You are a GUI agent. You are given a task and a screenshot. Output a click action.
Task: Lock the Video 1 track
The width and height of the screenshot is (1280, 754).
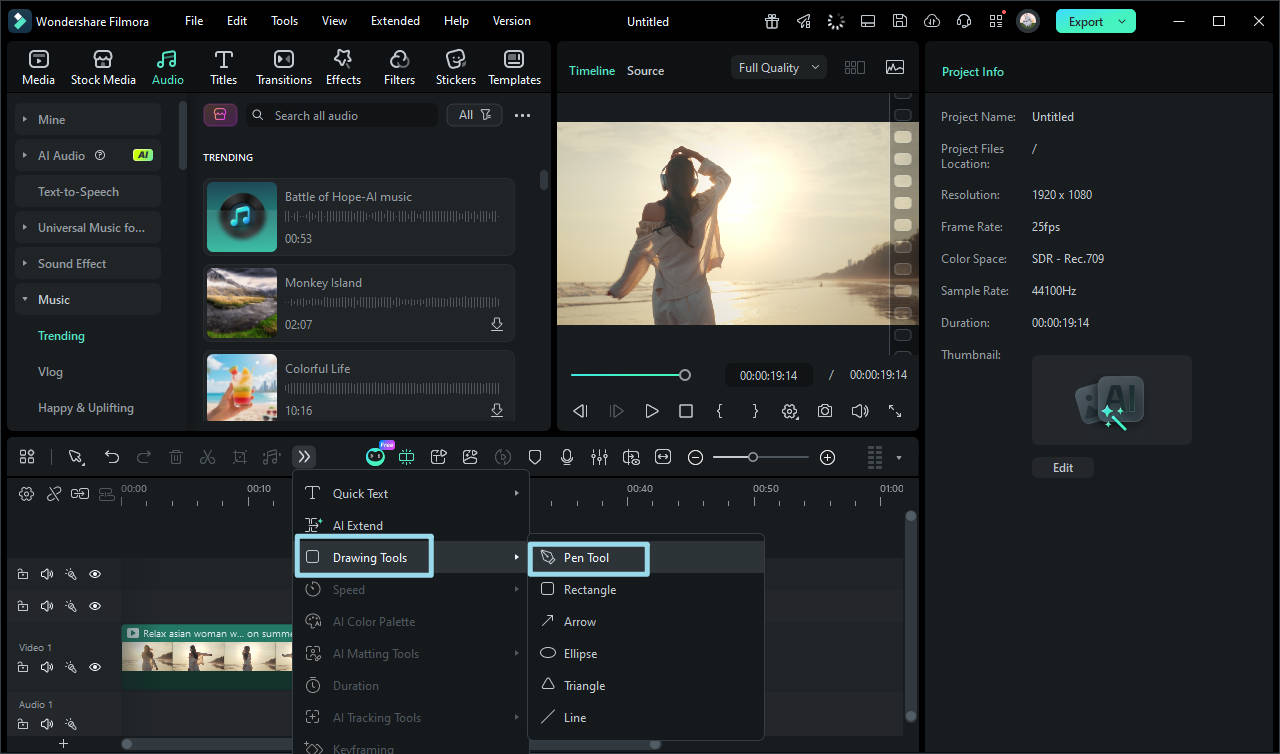click(23, 666)
